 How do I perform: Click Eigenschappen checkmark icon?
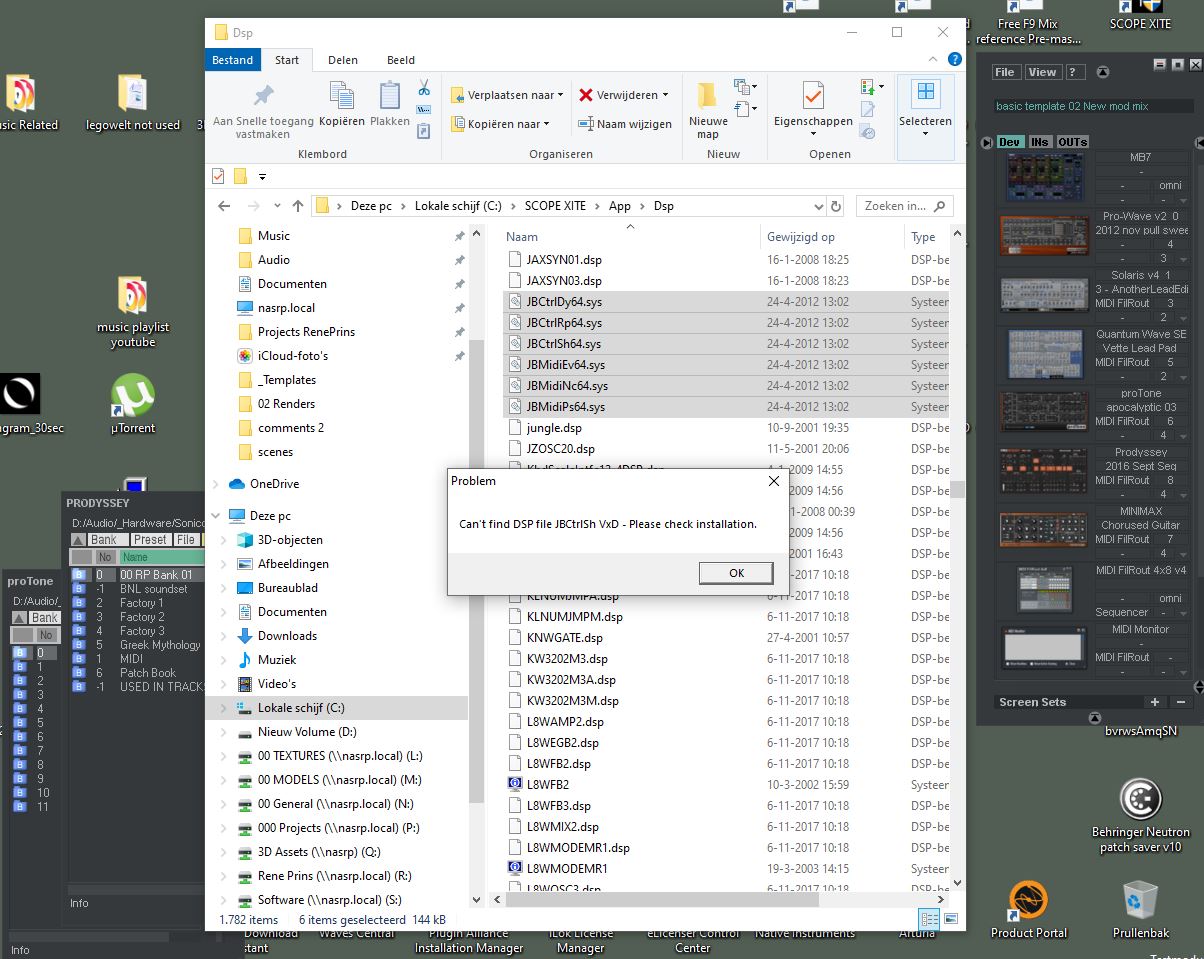coord(813,96)
